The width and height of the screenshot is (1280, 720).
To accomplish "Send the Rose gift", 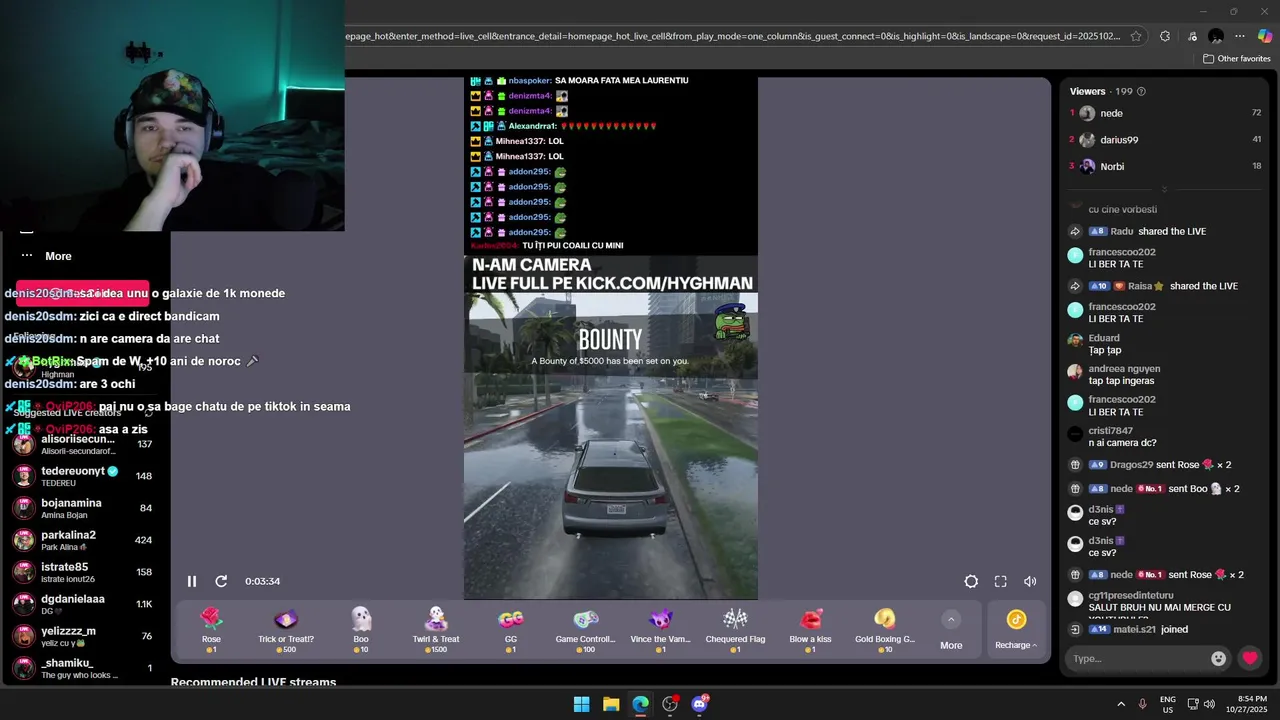I will 211,630.
